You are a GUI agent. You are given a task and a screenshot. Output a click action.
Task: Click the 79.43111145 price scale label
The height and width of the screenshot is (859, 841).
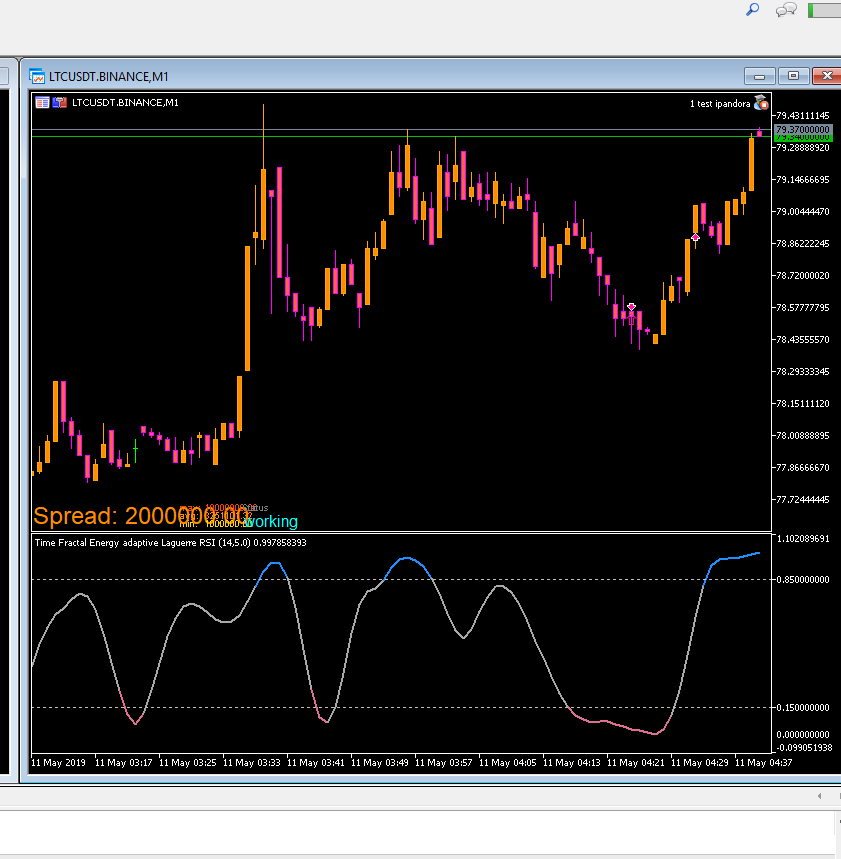(803, 116)
